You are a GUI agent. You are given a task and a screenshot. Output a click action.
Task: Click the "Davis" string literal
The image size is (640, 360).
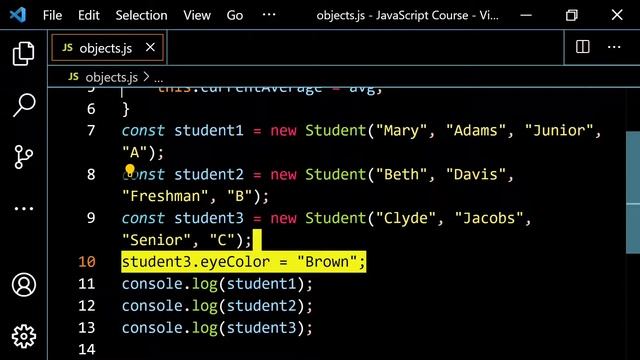(476, 175)
